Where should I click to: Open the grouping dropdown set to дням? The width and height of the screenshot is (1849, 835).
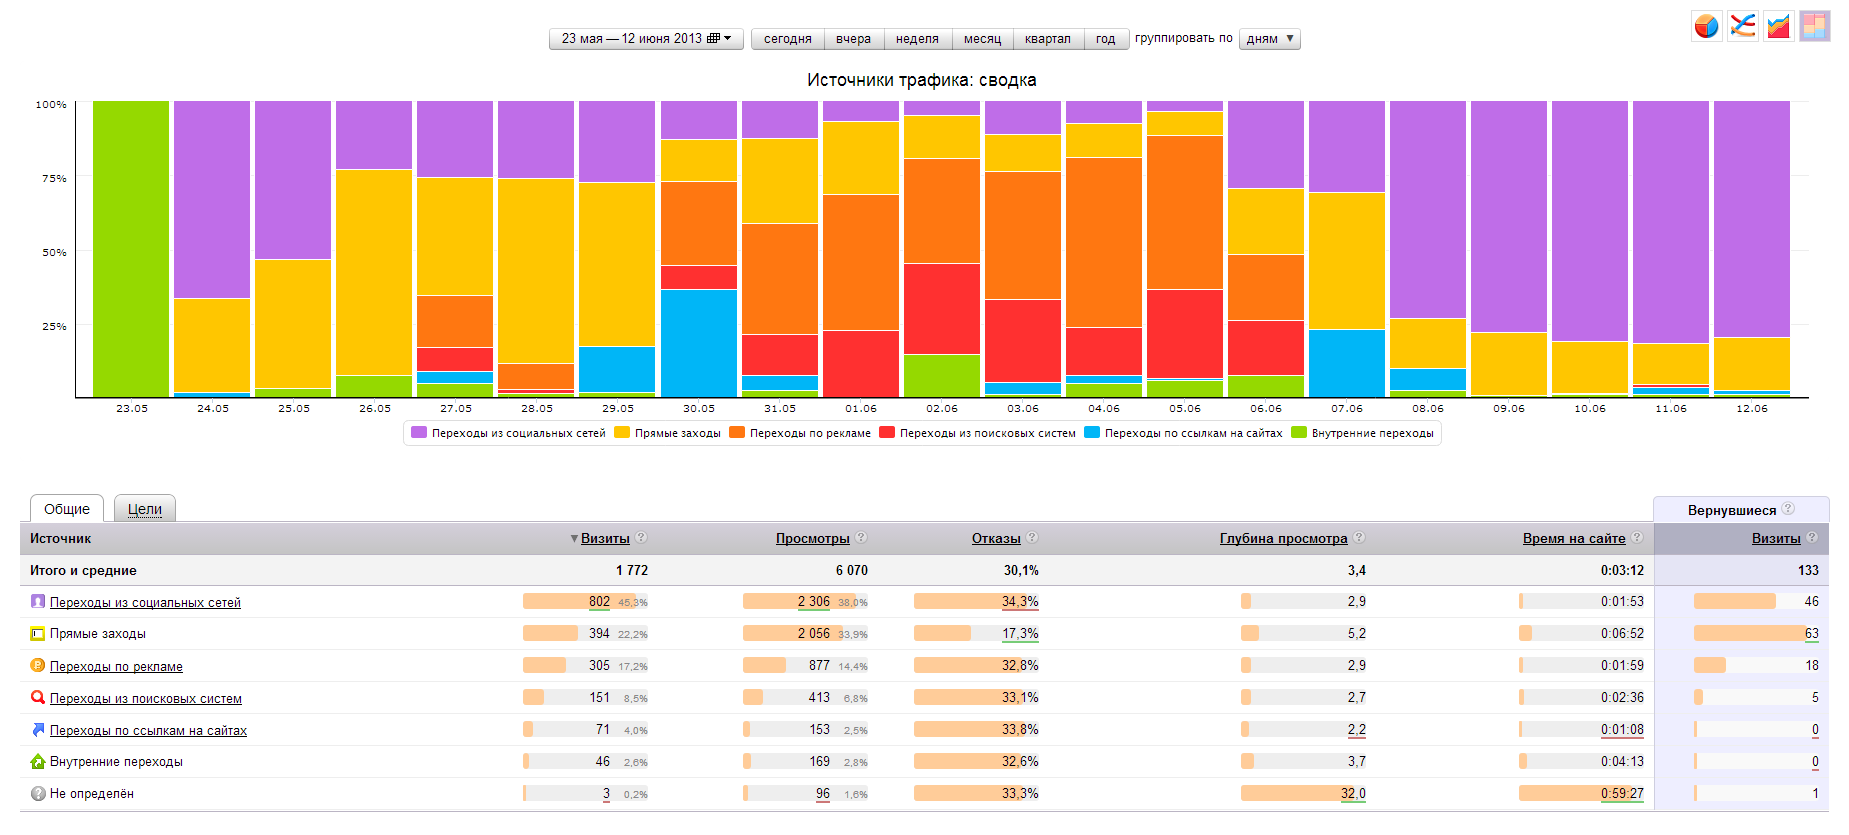tap(1269, 39)
